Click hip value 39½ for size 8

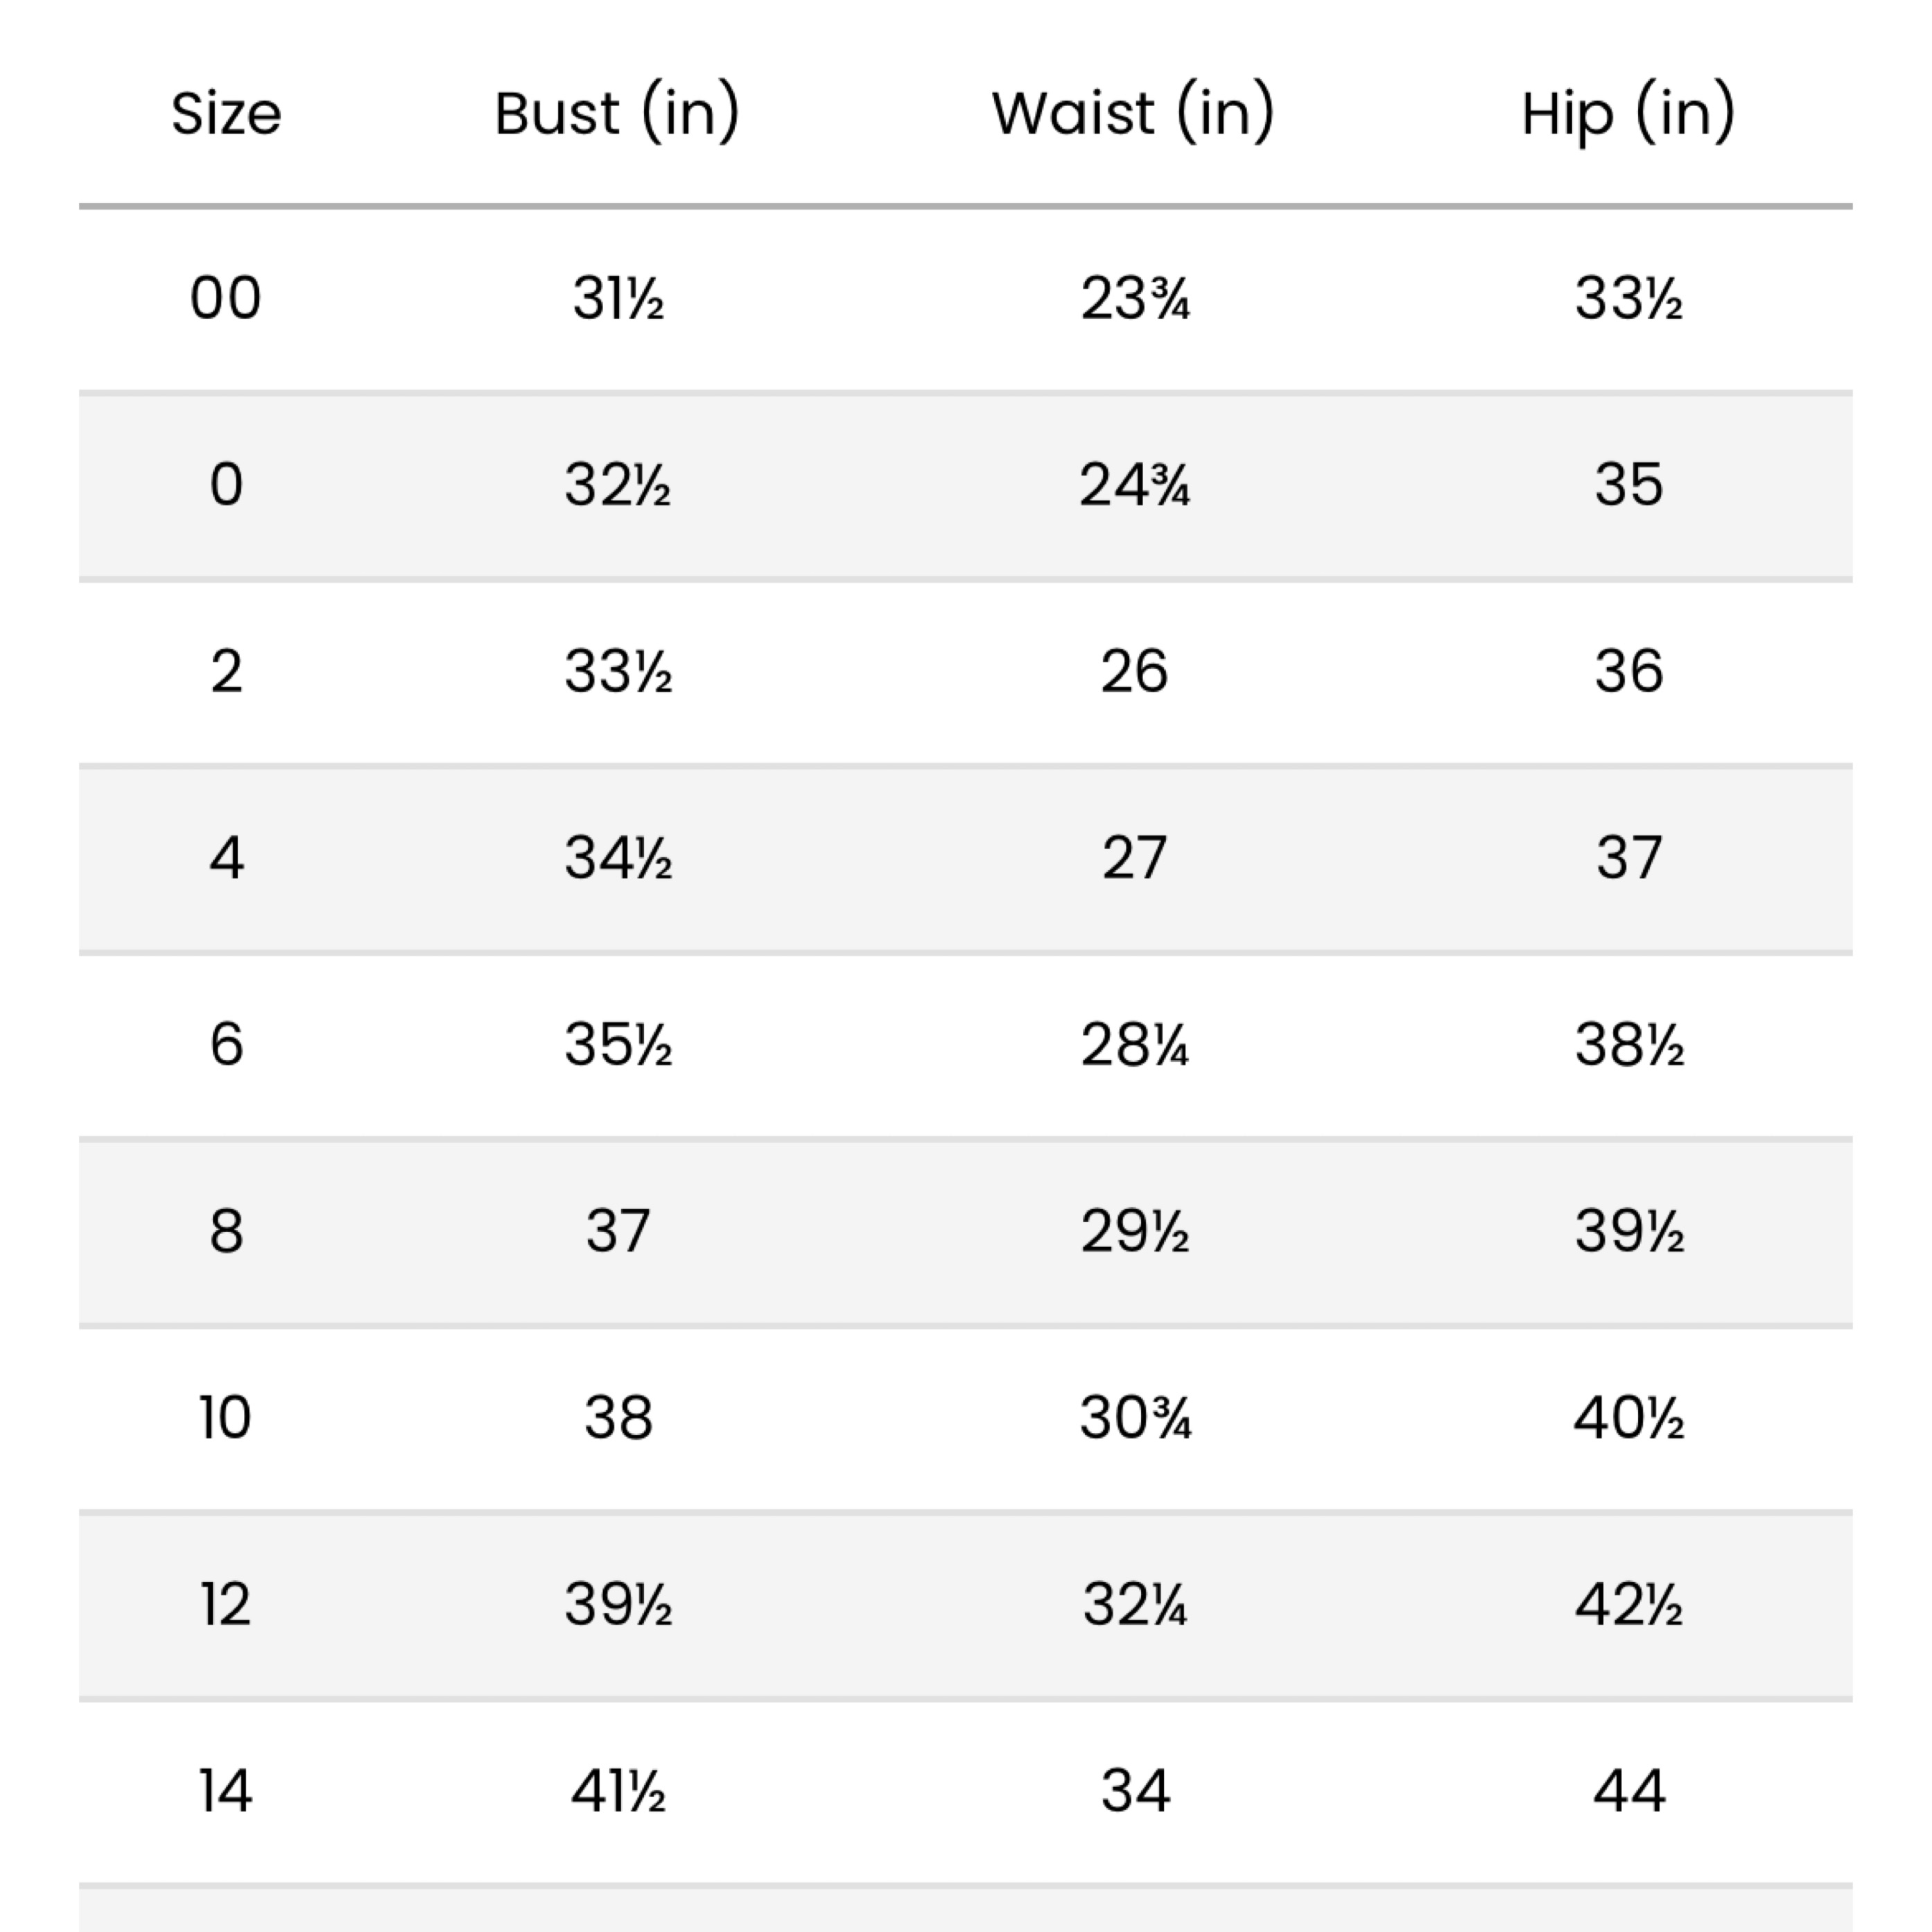coord(1629,1231)
